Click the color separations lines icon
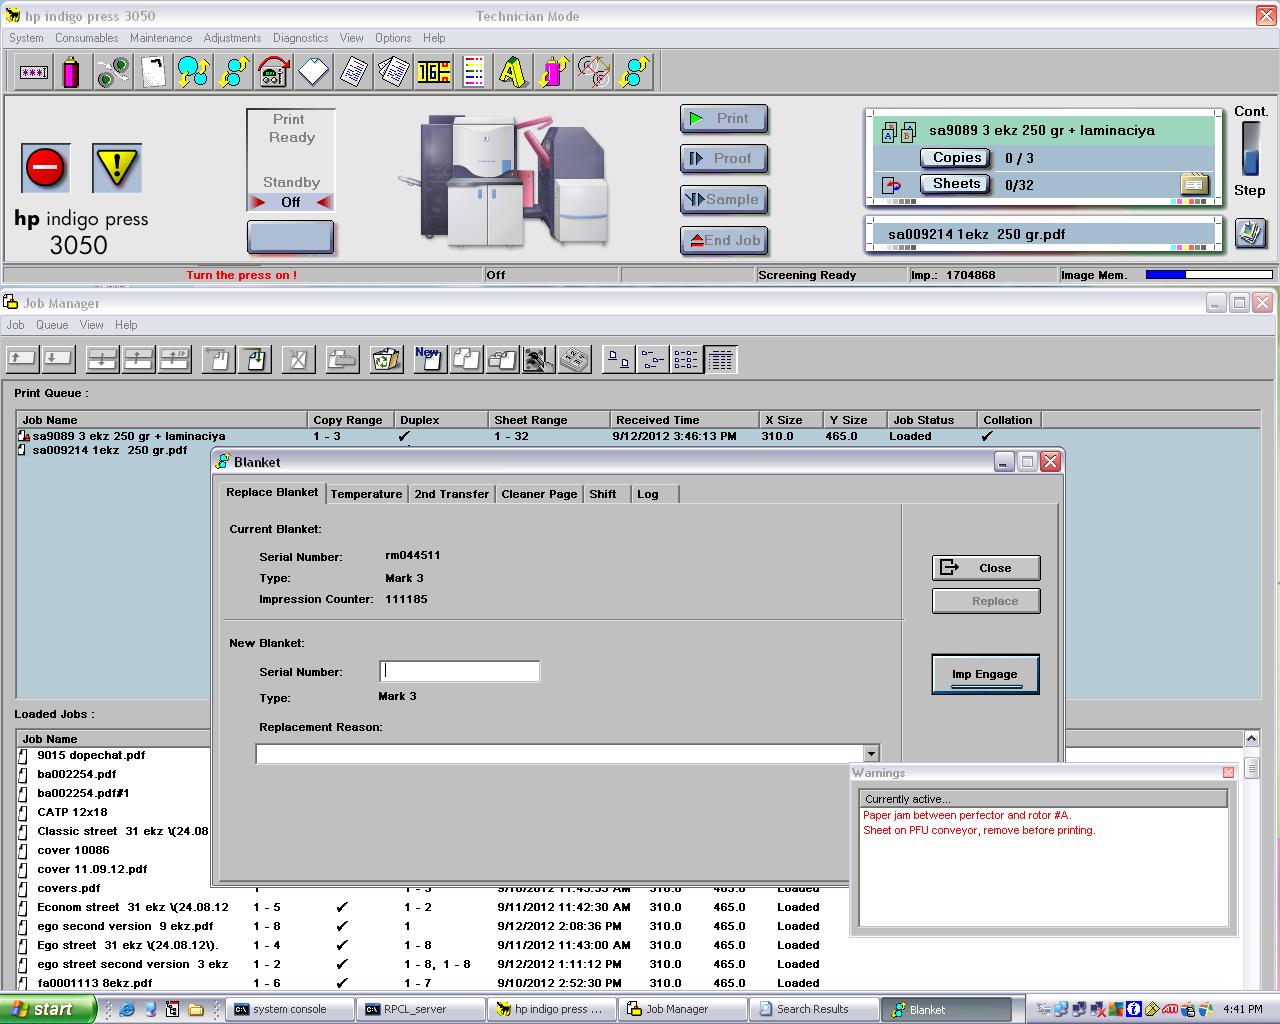 (473, 72)
